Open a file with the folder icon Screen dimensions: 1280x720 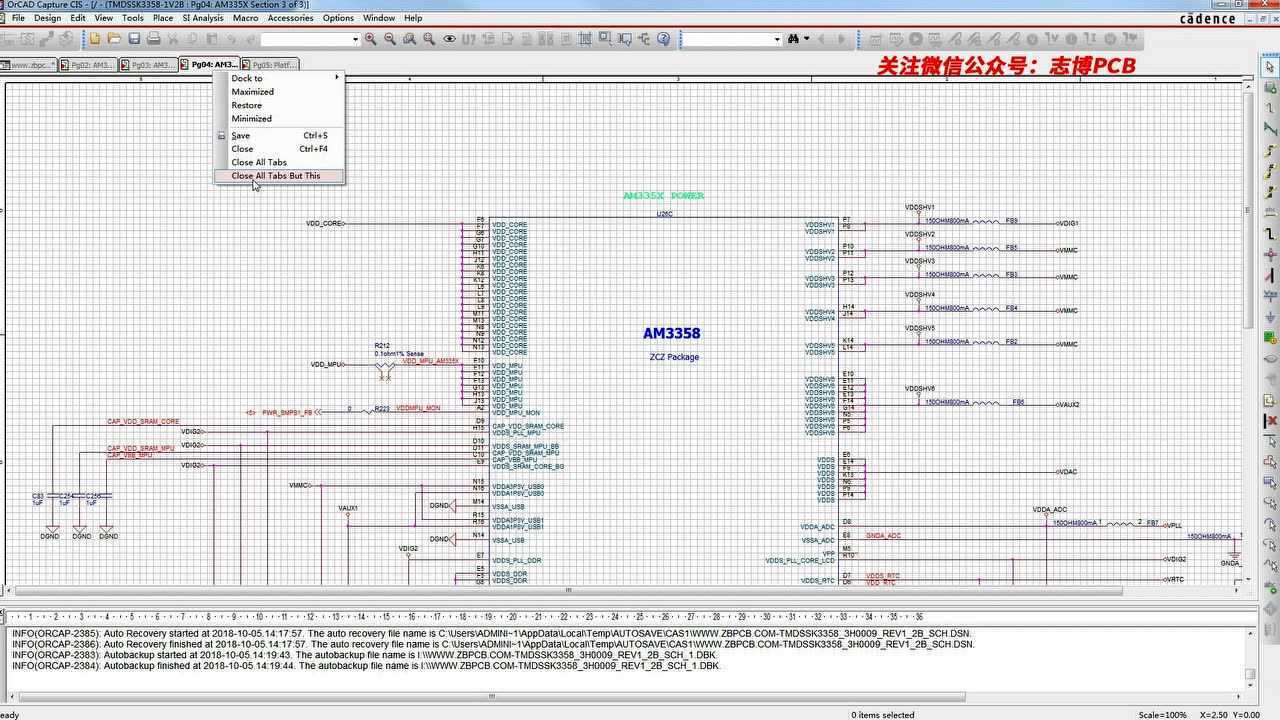115,39
